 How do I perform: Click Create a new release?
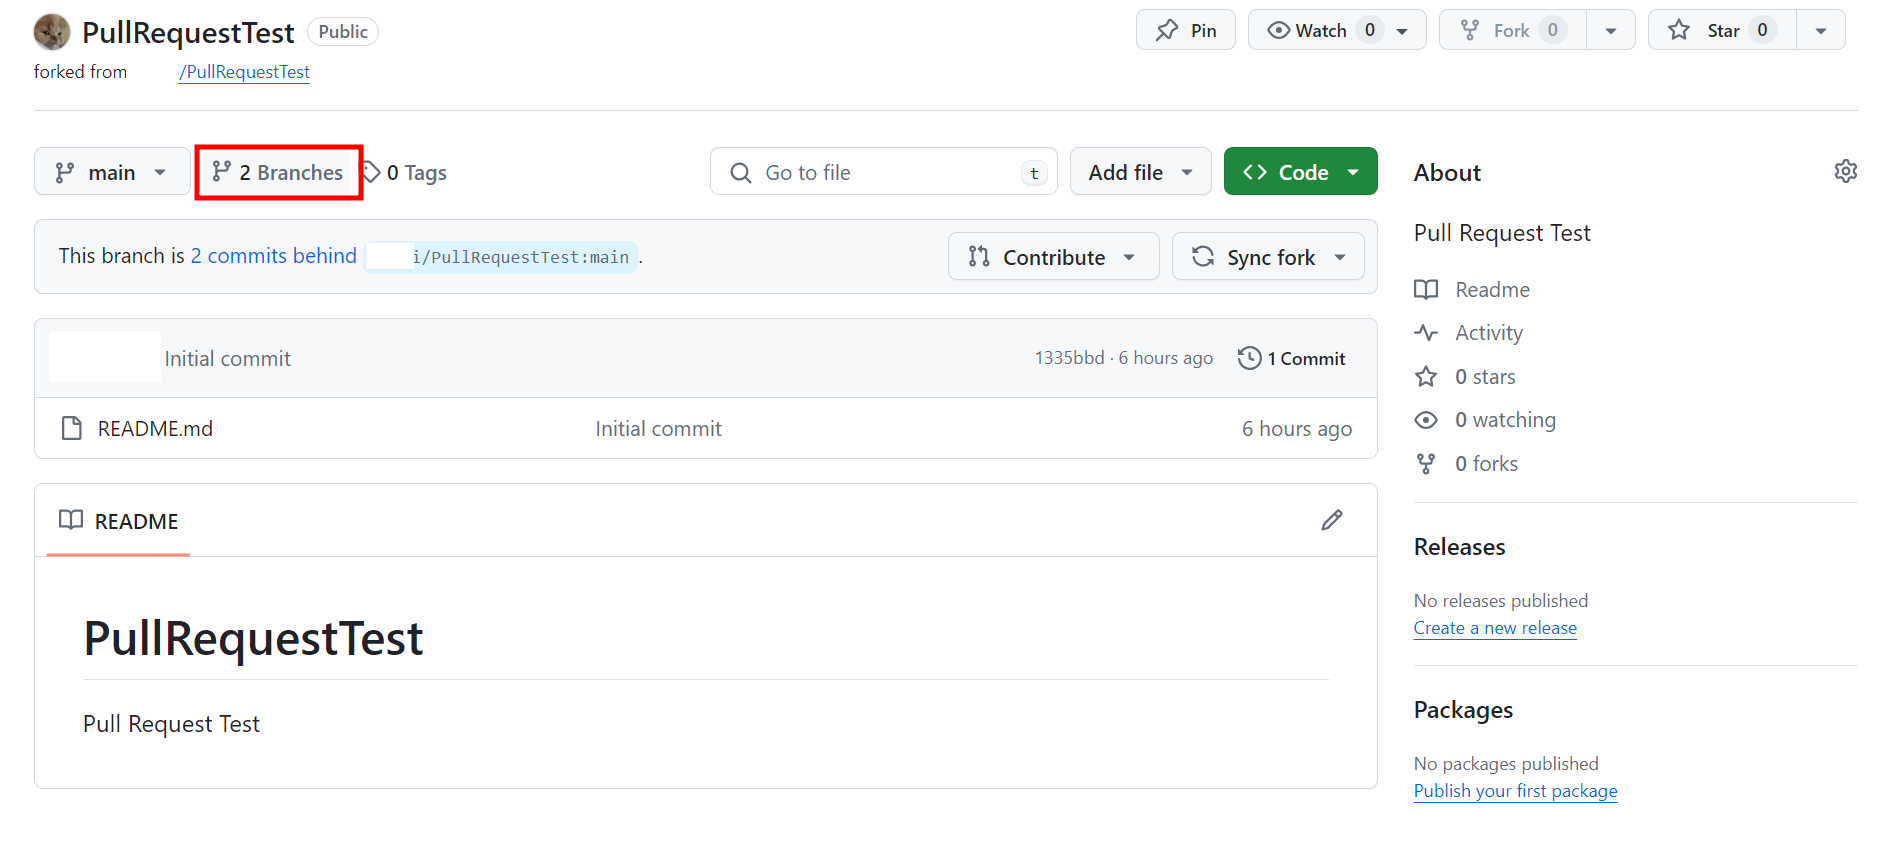coord(1495,628)
